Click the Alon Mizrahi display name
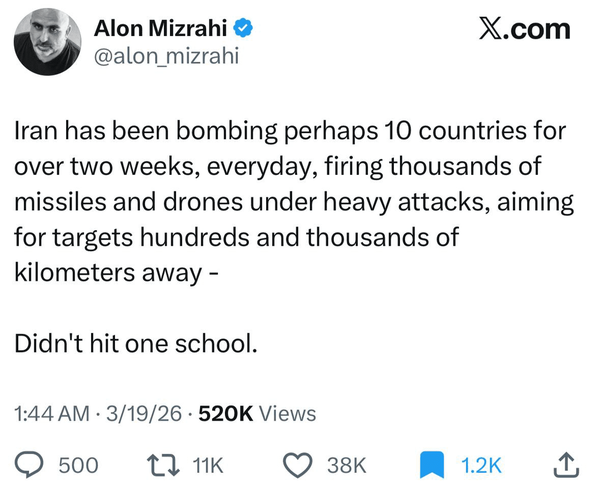This screenshot has width=600, height=484. [x=161, y=31]
